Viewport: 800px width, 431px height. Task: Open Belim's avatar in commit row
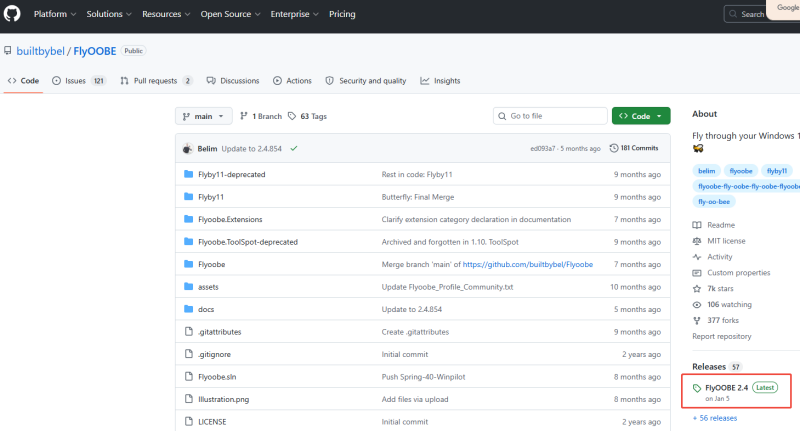[187, 148]
